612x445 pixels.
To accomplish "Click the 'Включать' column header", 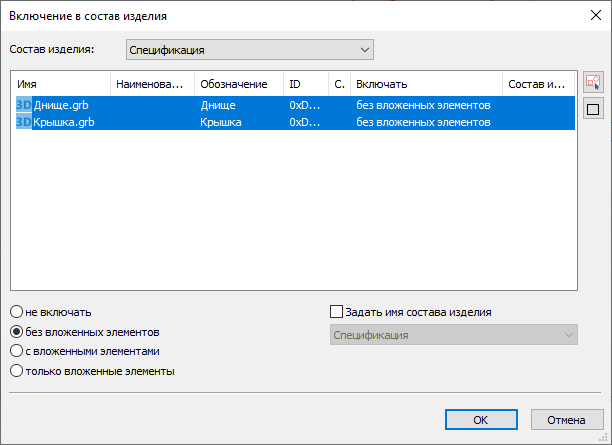I will 425,84.
